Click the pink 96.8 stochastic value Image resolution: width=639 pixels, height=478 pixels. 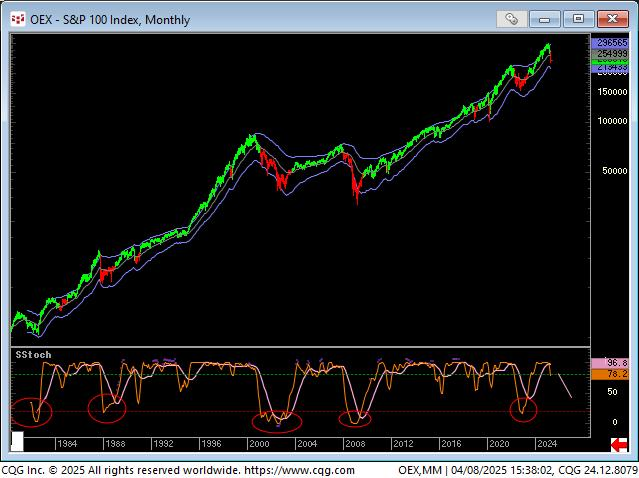pos(610,363)
